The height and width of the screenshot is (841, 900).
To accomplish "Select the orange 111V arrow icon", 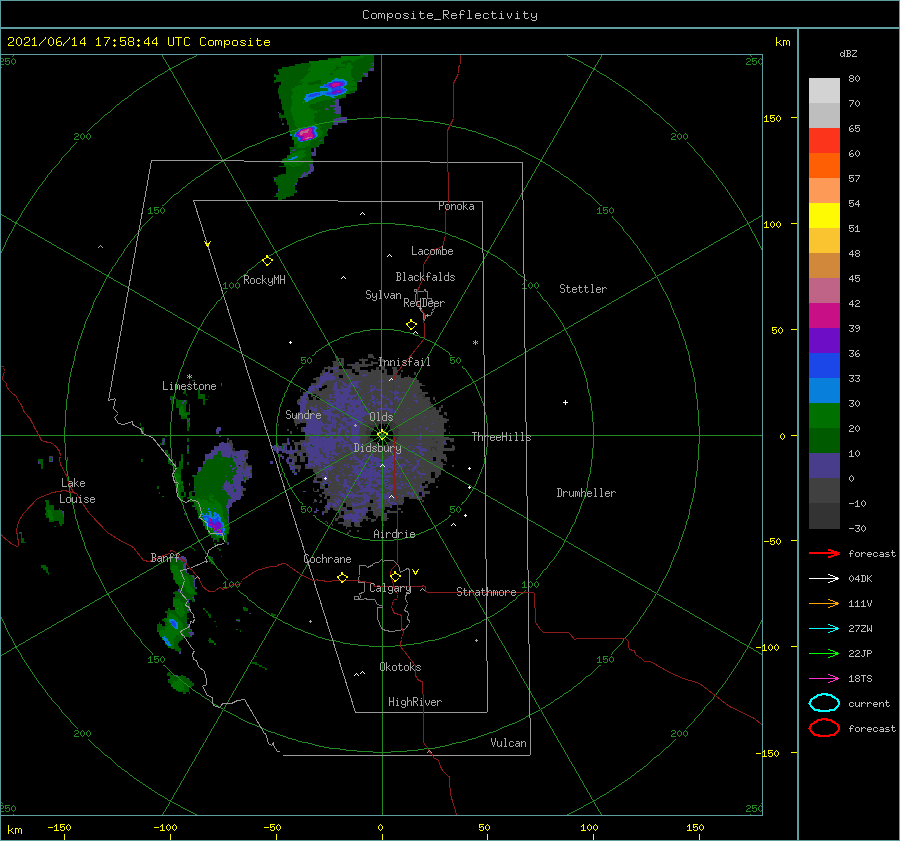I will click(x=824, y=603).
